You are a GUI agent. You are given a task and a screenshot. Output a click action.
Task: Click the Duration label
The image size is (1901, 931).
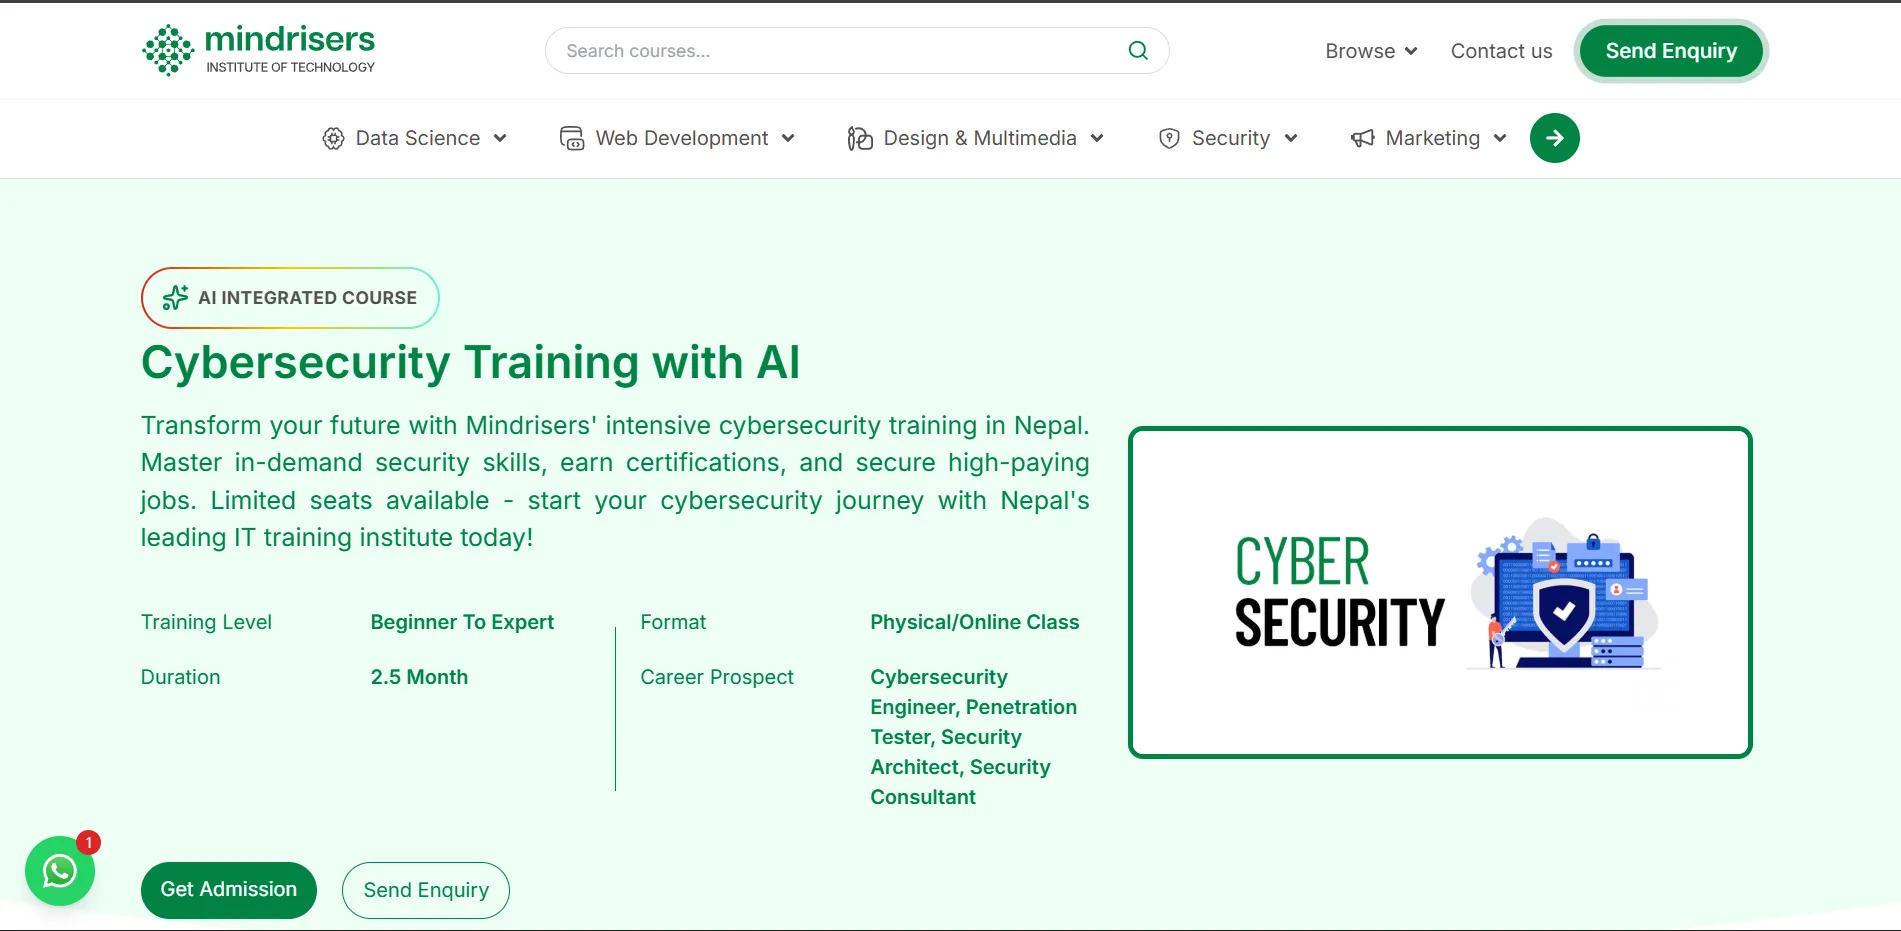180,677
